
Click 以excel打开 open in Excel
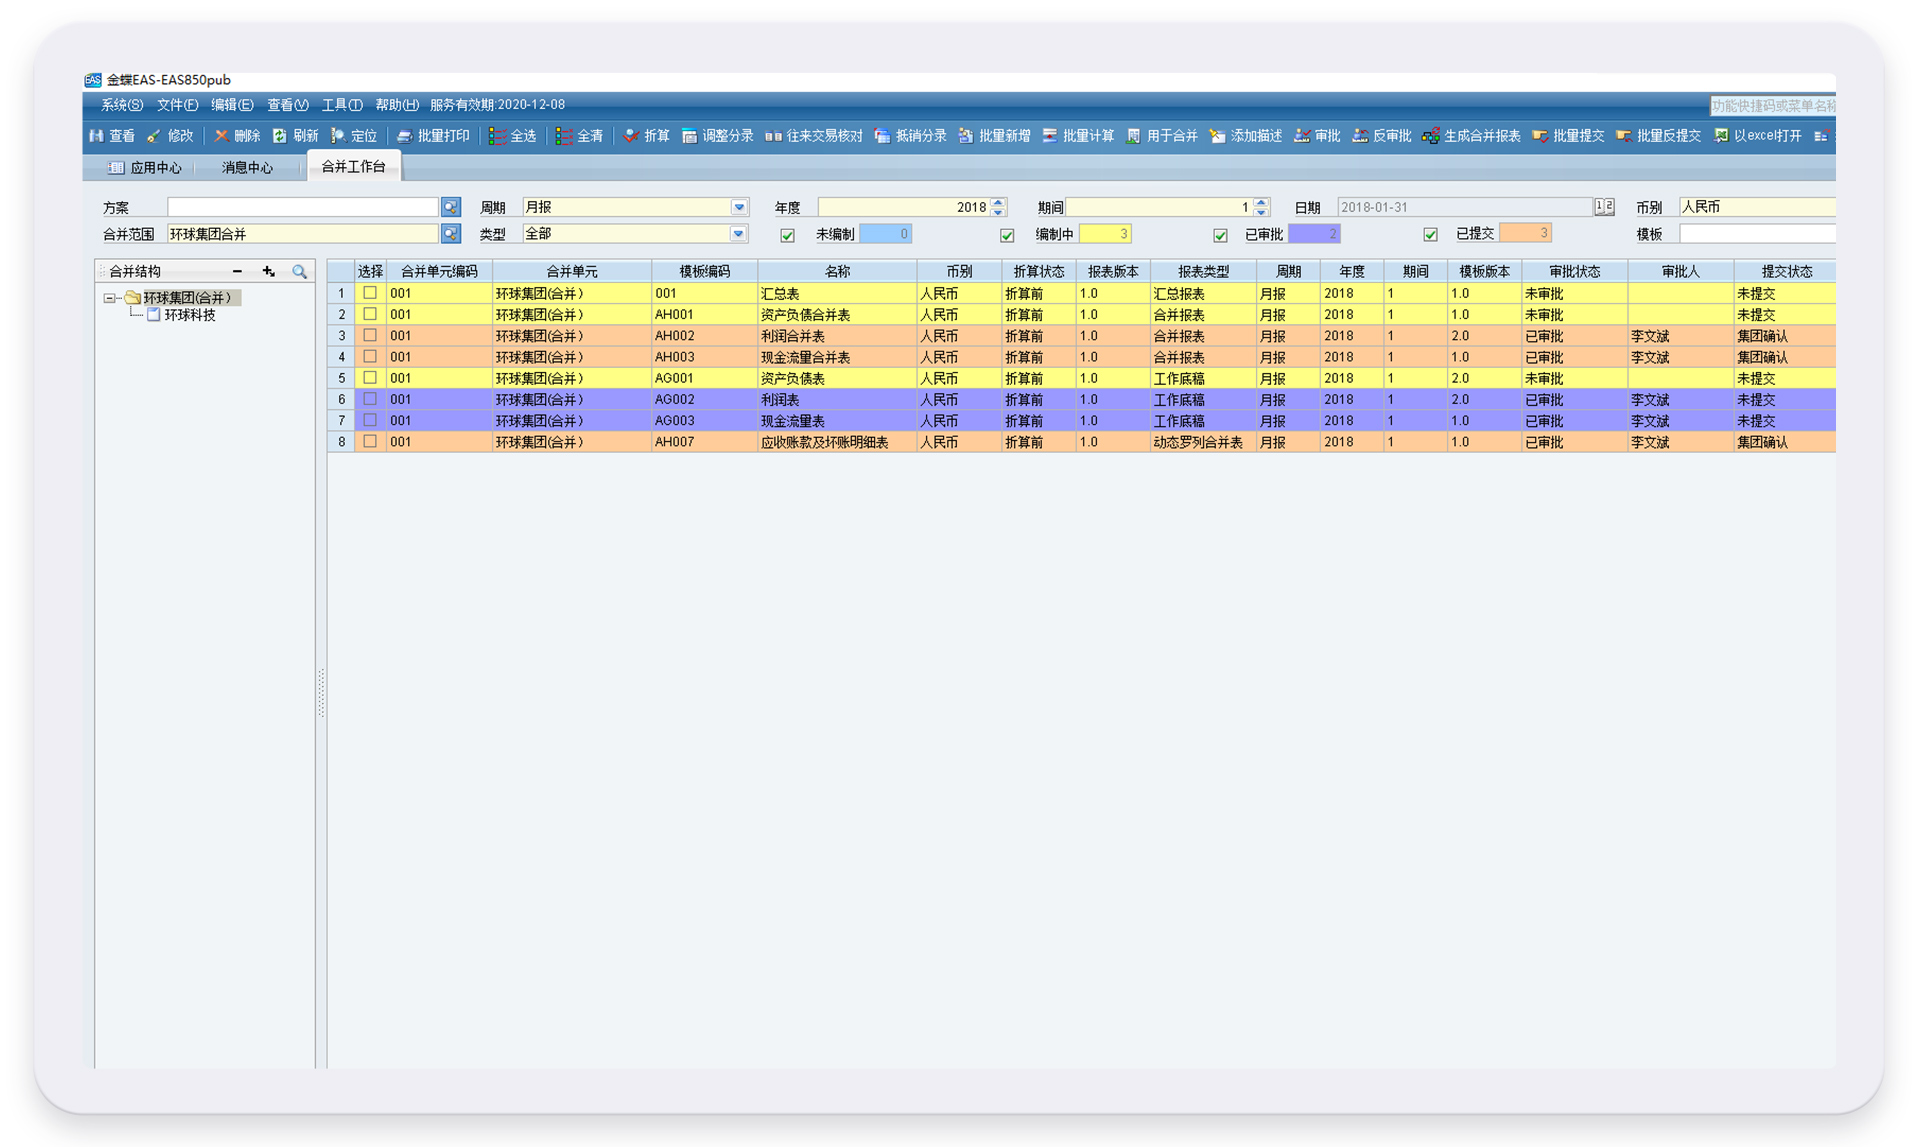coord(1757,136)
